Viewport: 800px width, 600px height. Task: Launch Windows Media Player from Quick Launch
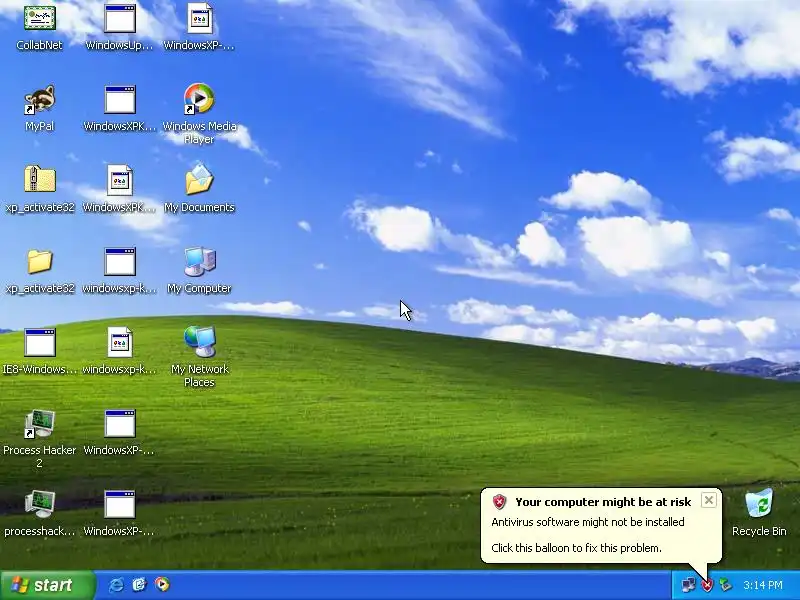162,585
